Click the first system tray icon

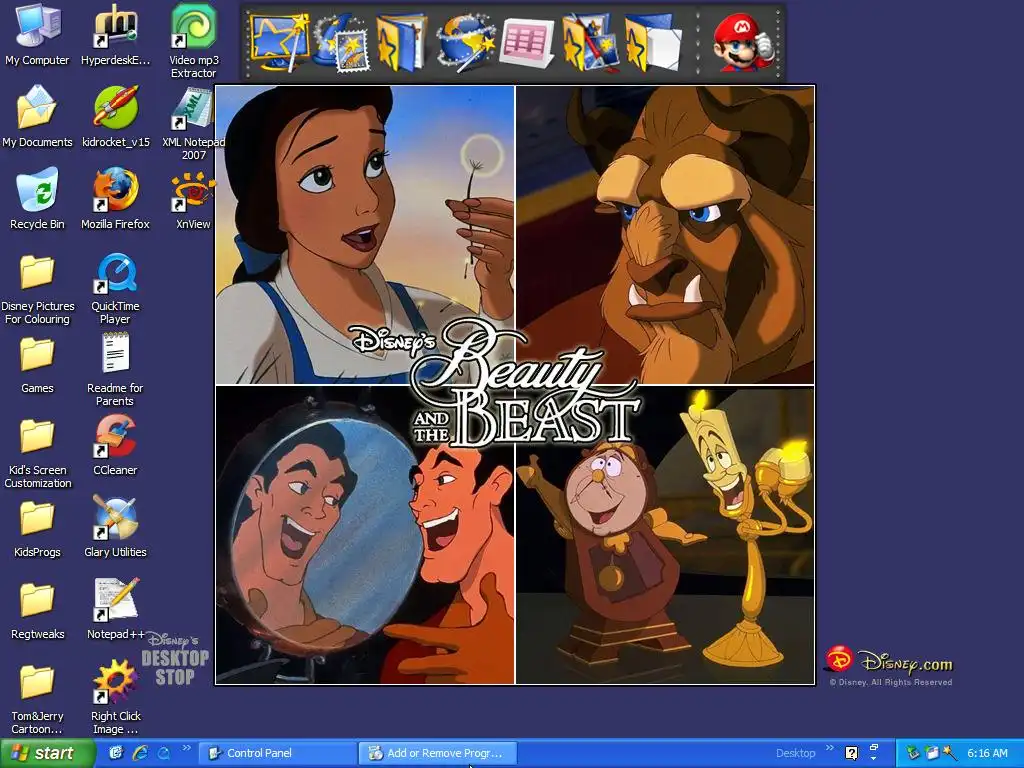point(913,753)
